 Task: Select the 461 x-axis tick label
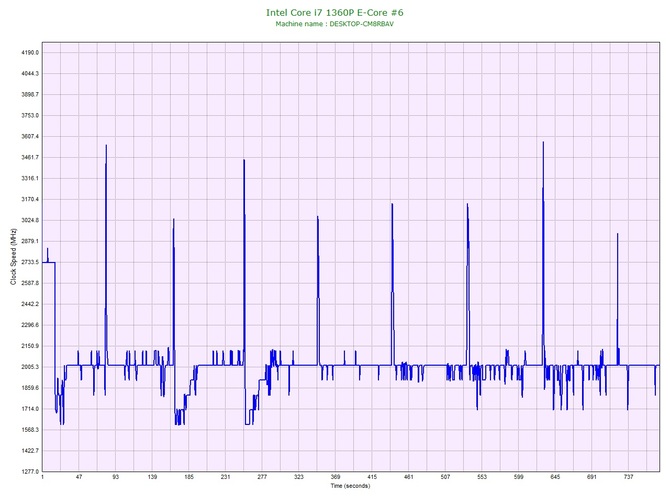[408, 477]
